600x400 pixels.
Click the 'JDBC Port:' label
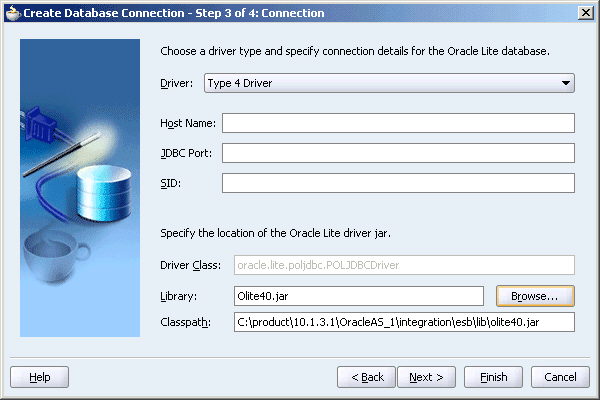point(186,153)
